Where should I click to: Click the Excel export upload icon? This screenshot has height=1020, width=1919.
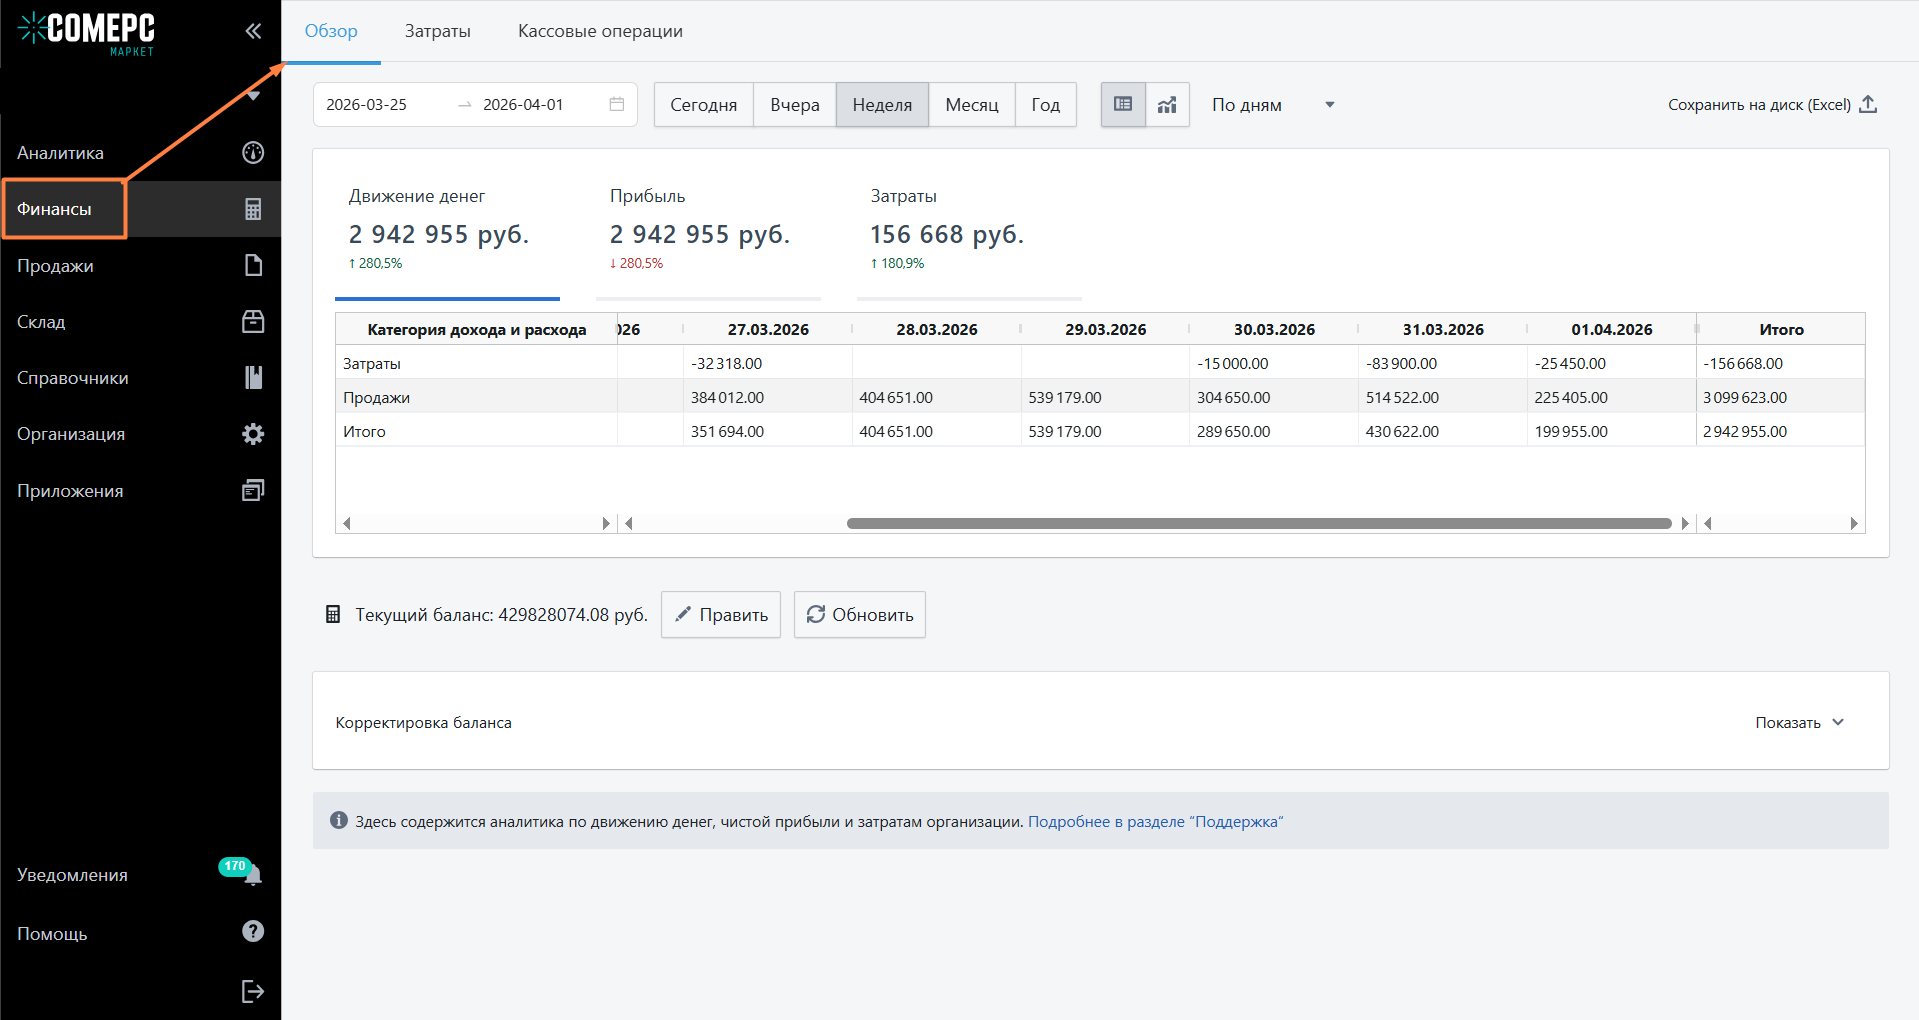(1868, 104)
